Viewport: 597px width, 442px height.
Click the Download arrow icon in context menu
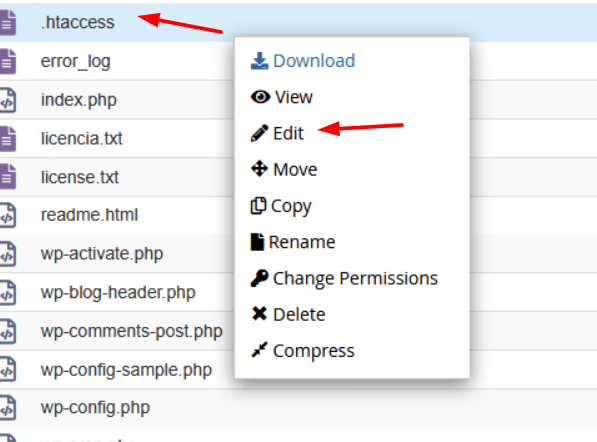pos(259,61)
